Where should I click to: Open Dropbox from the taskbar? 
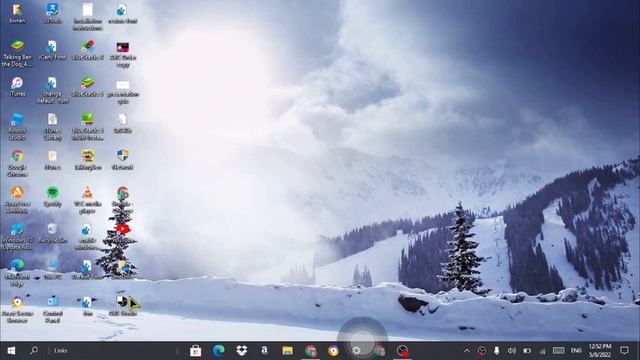pyautogui.click(x=242, y=351)
